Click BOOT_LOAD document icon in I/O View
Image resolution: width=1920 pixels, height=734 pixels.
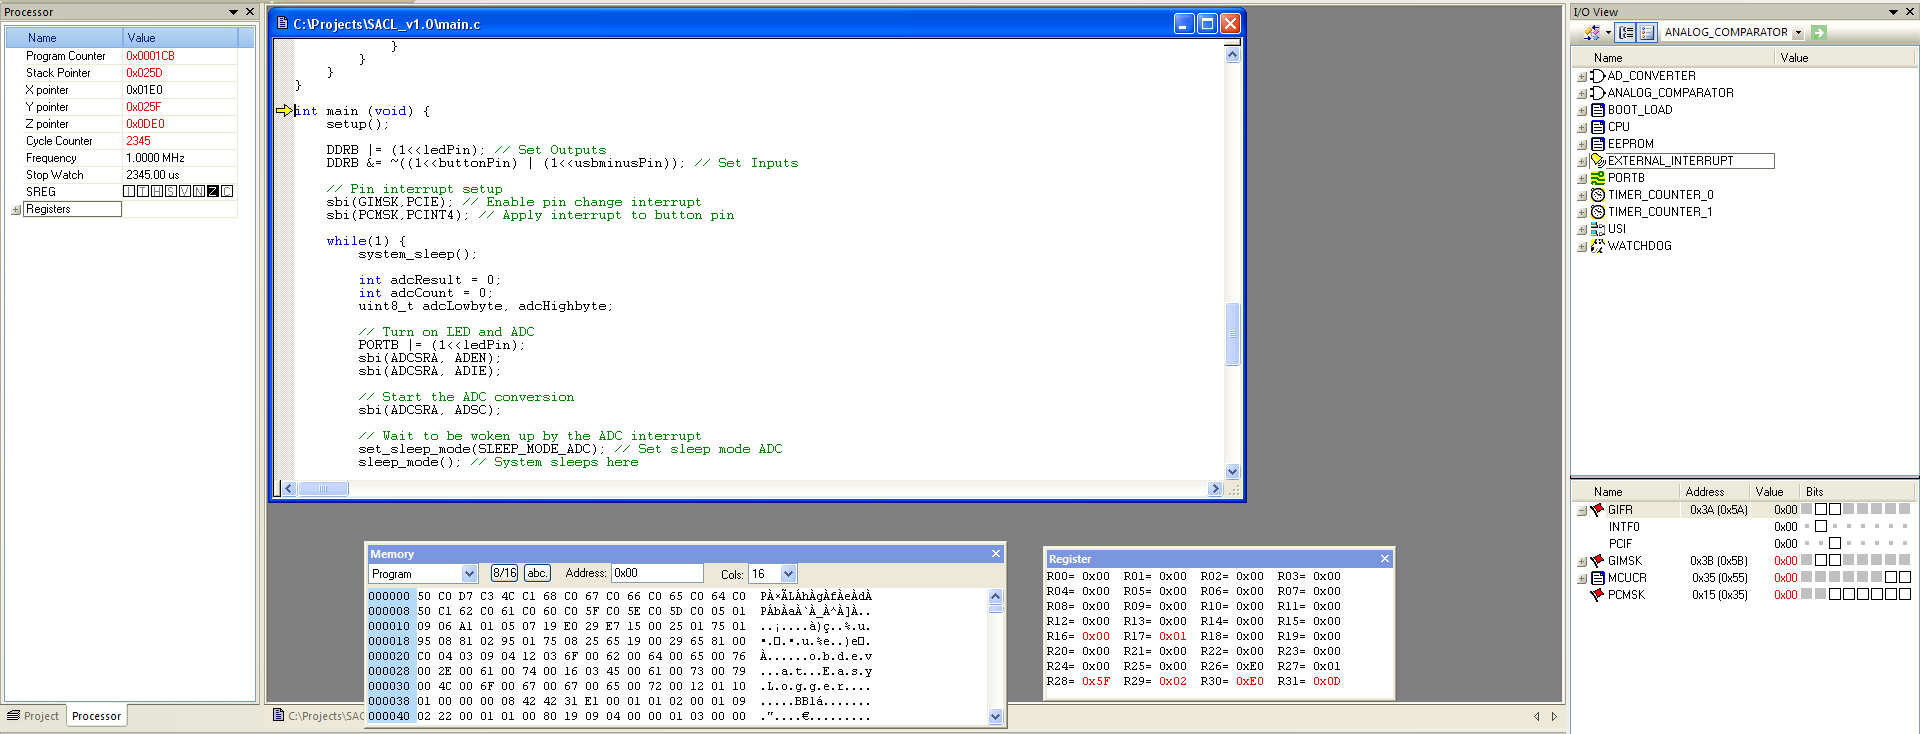(1598, 110)
